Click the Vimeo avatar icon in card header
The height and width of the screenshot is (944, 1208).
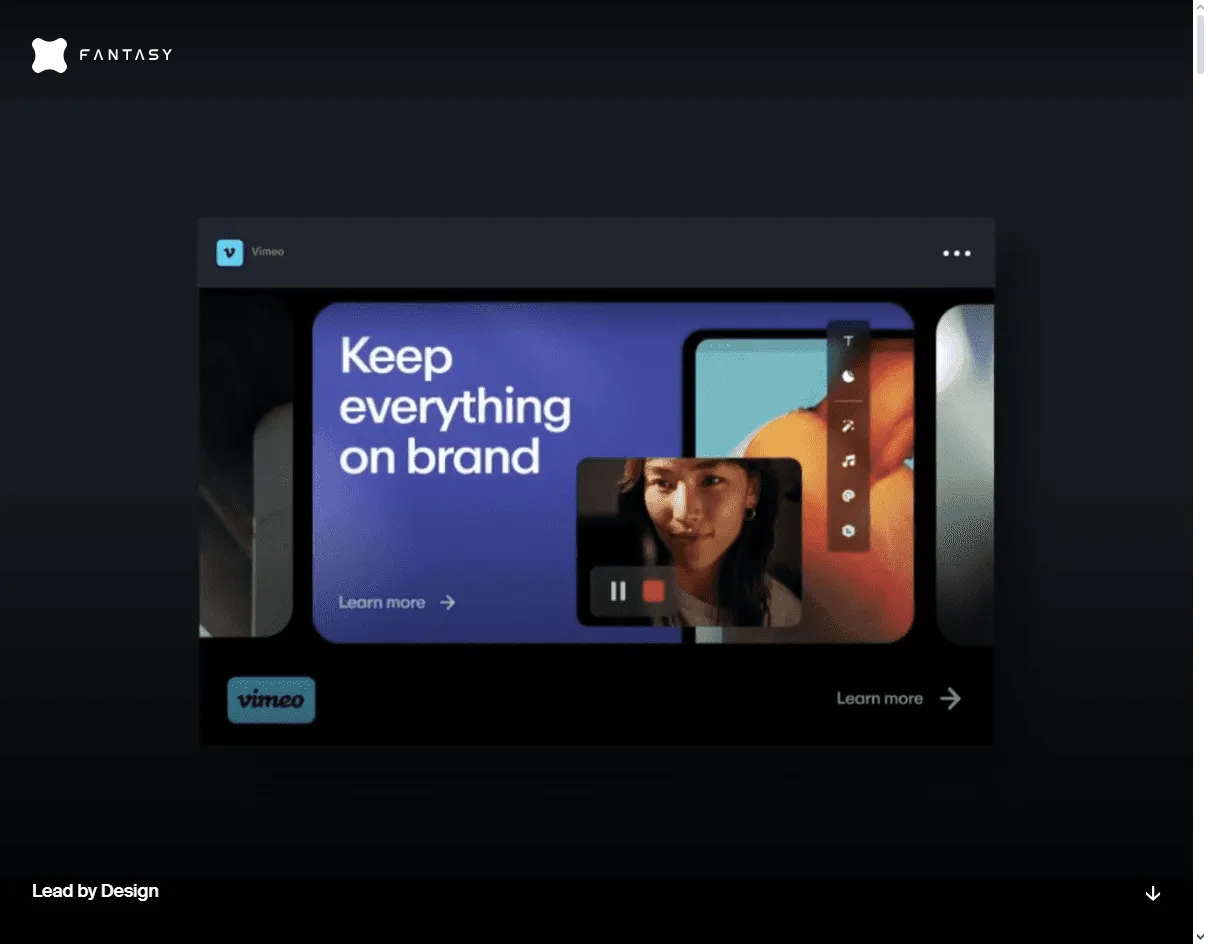click(x=230, y=252)
